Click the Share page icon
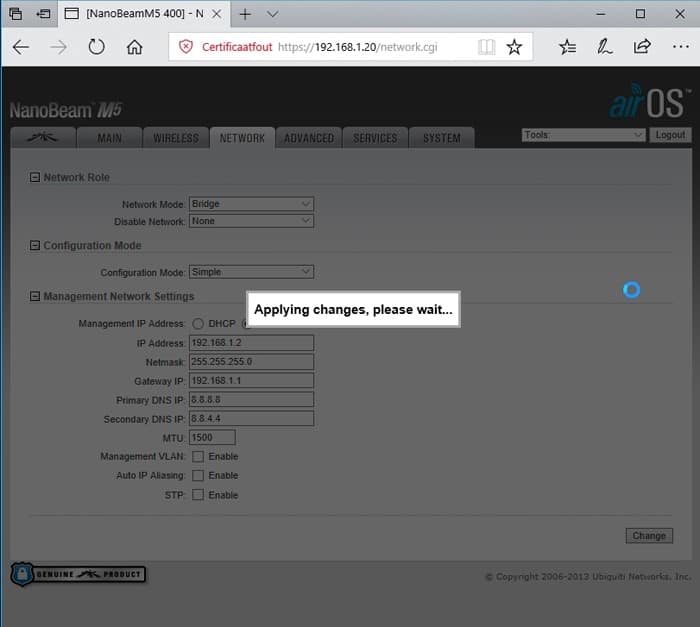Image resolution: width=700 pixels, height=627 pixels. pyautogui.click(x=642, y=46)
